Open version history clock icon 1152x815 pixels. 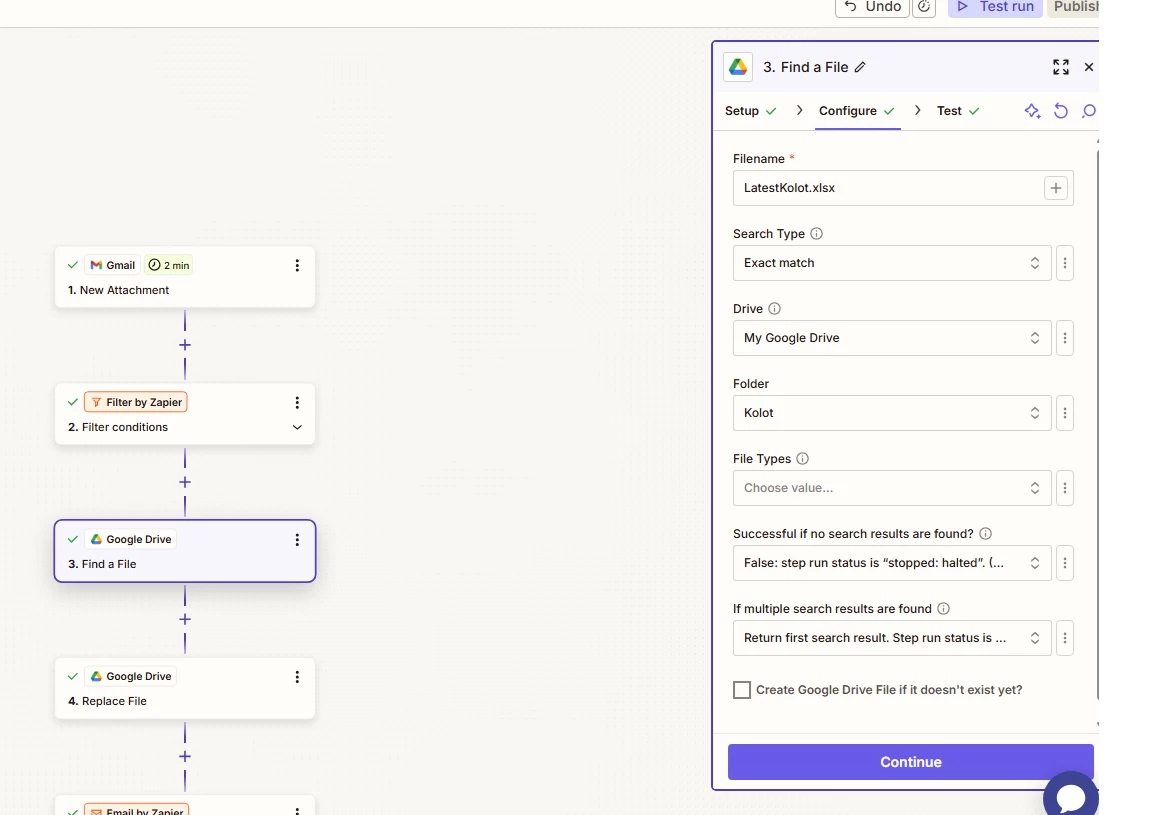[924, 7]
